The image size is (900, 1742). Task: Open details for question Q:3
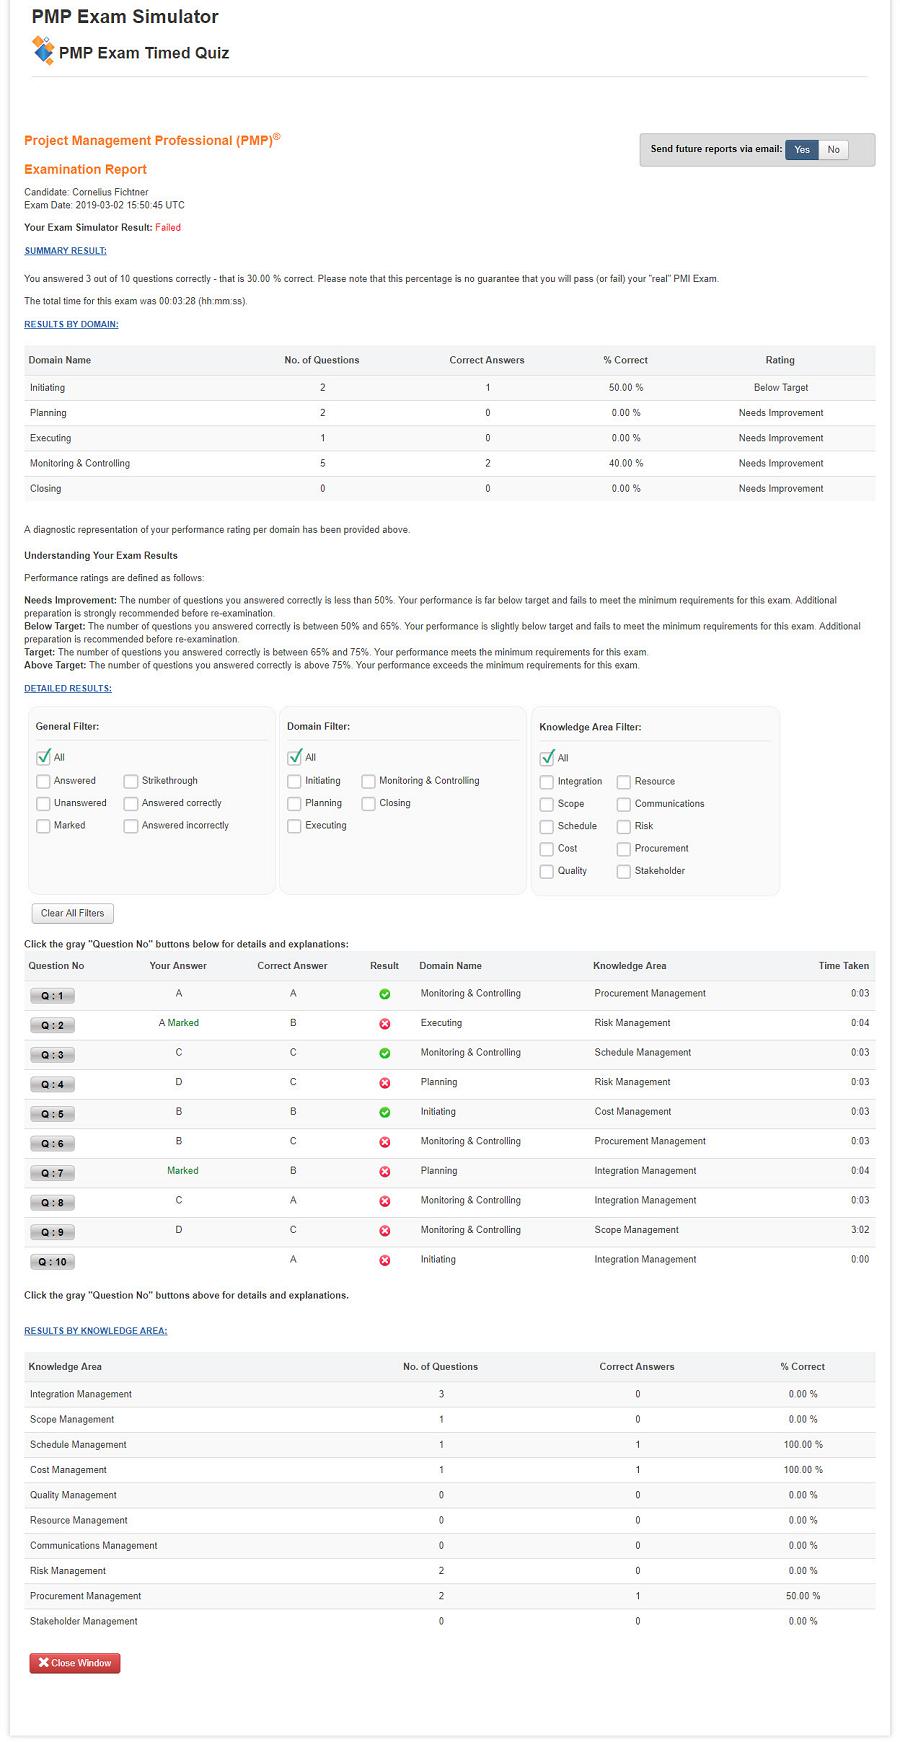coord(52,1055)
